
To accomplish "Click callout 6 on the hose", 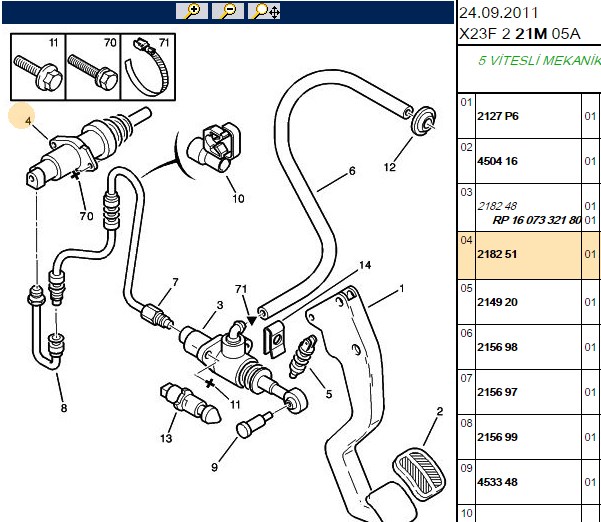I will click(352, 171).
